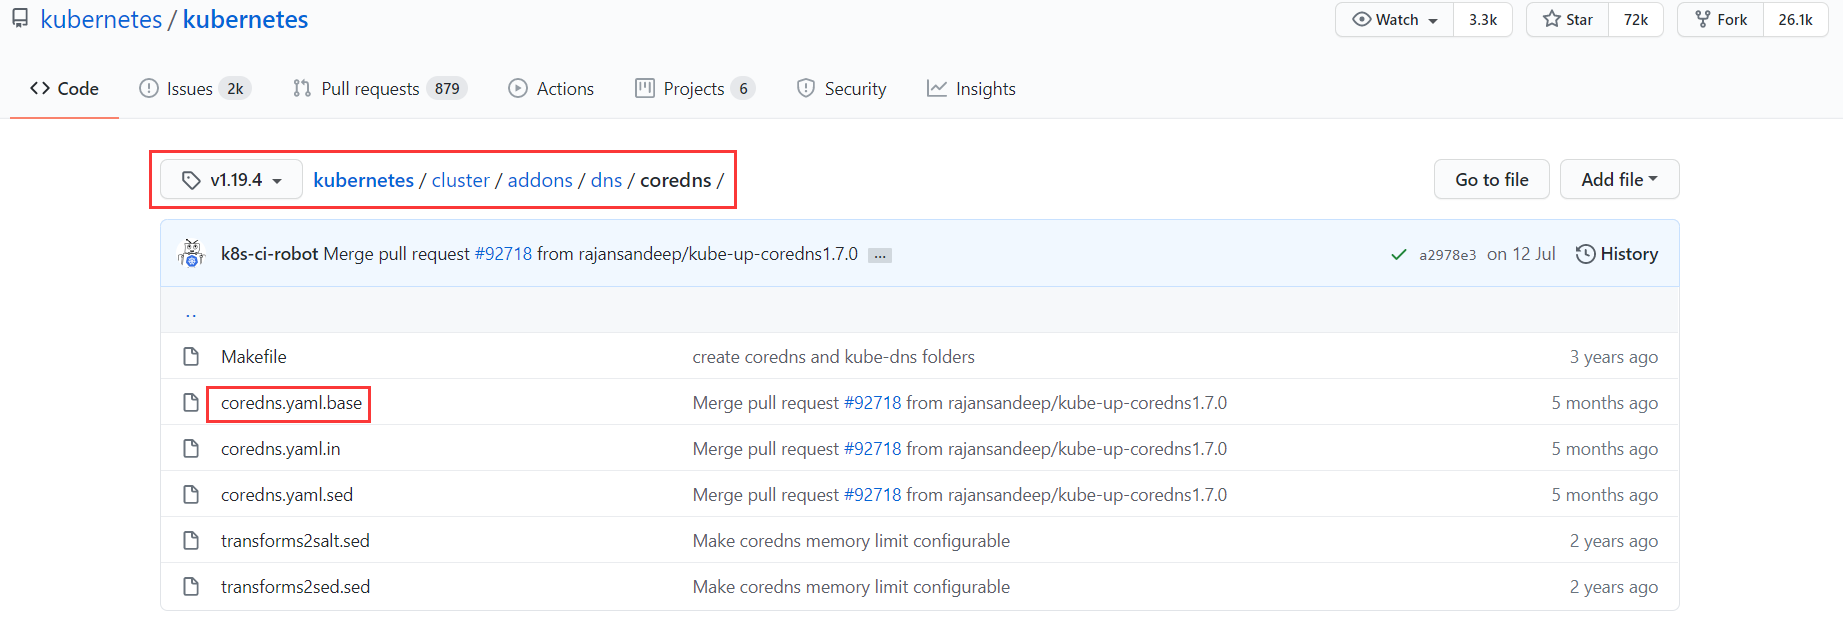This screenshot has height=619, width=1843.
Task: Open the Pull requests tab
Action: (x=380, y=88)
